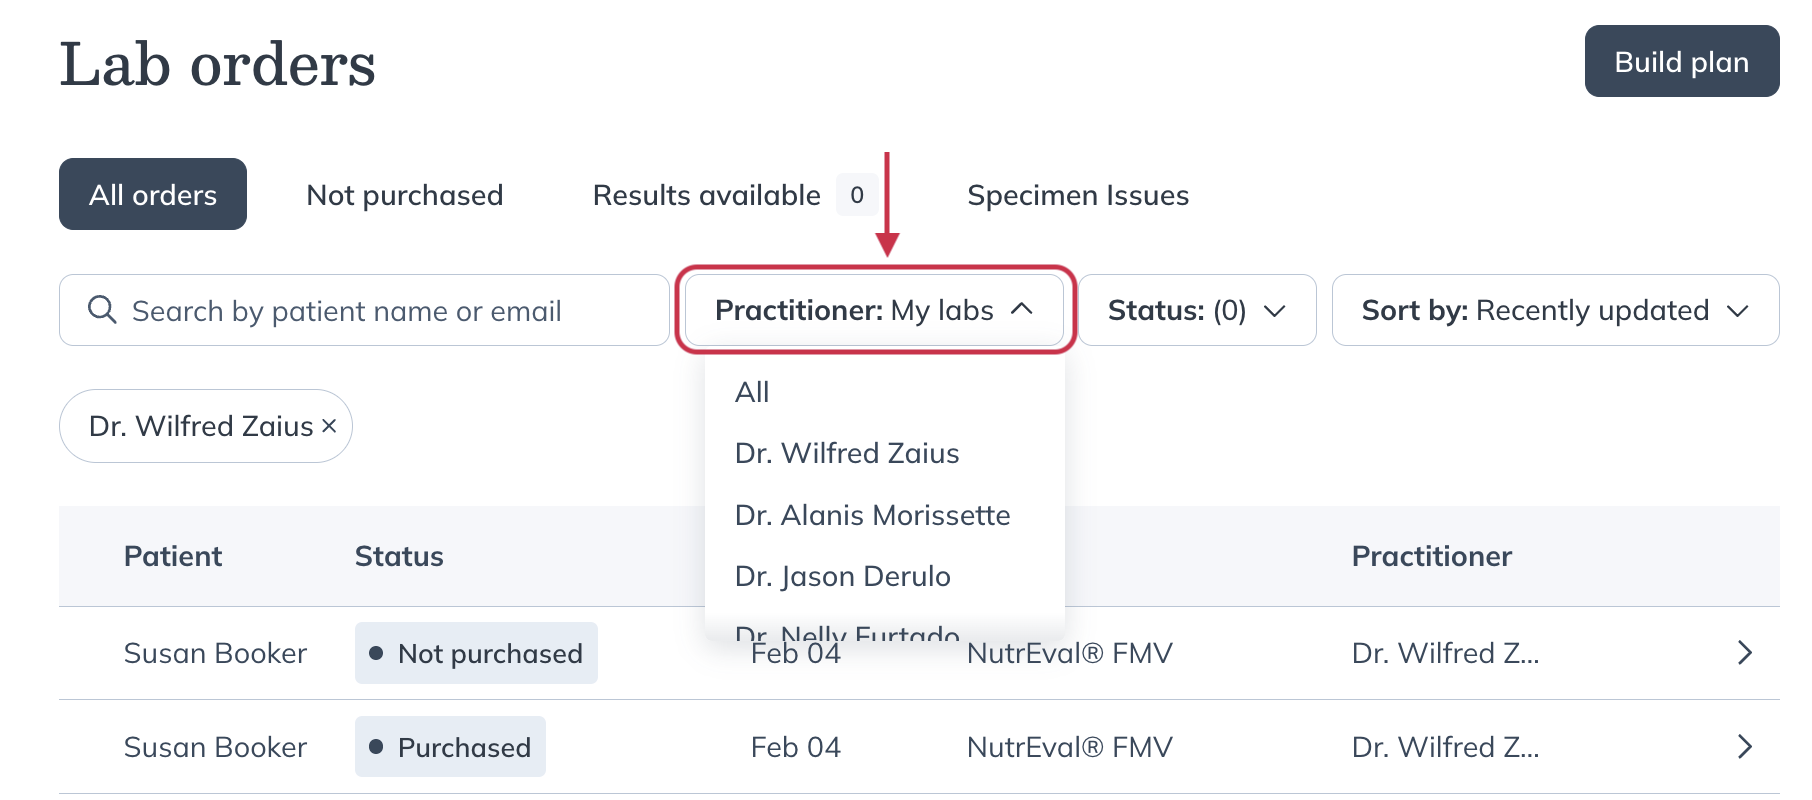Click the search magnifier icon

(x=101, y=309)
